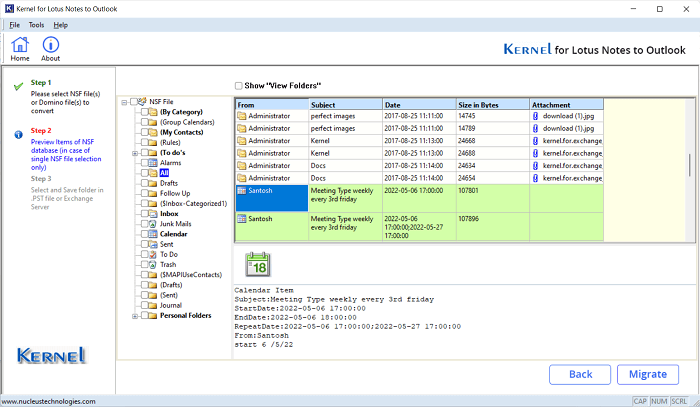Image resolution: width=700 pixels, height=407 pixels.
Task: Check the (Group Calendars) folder checkbox
Action: pyautogui.click(x=145, y=122)
